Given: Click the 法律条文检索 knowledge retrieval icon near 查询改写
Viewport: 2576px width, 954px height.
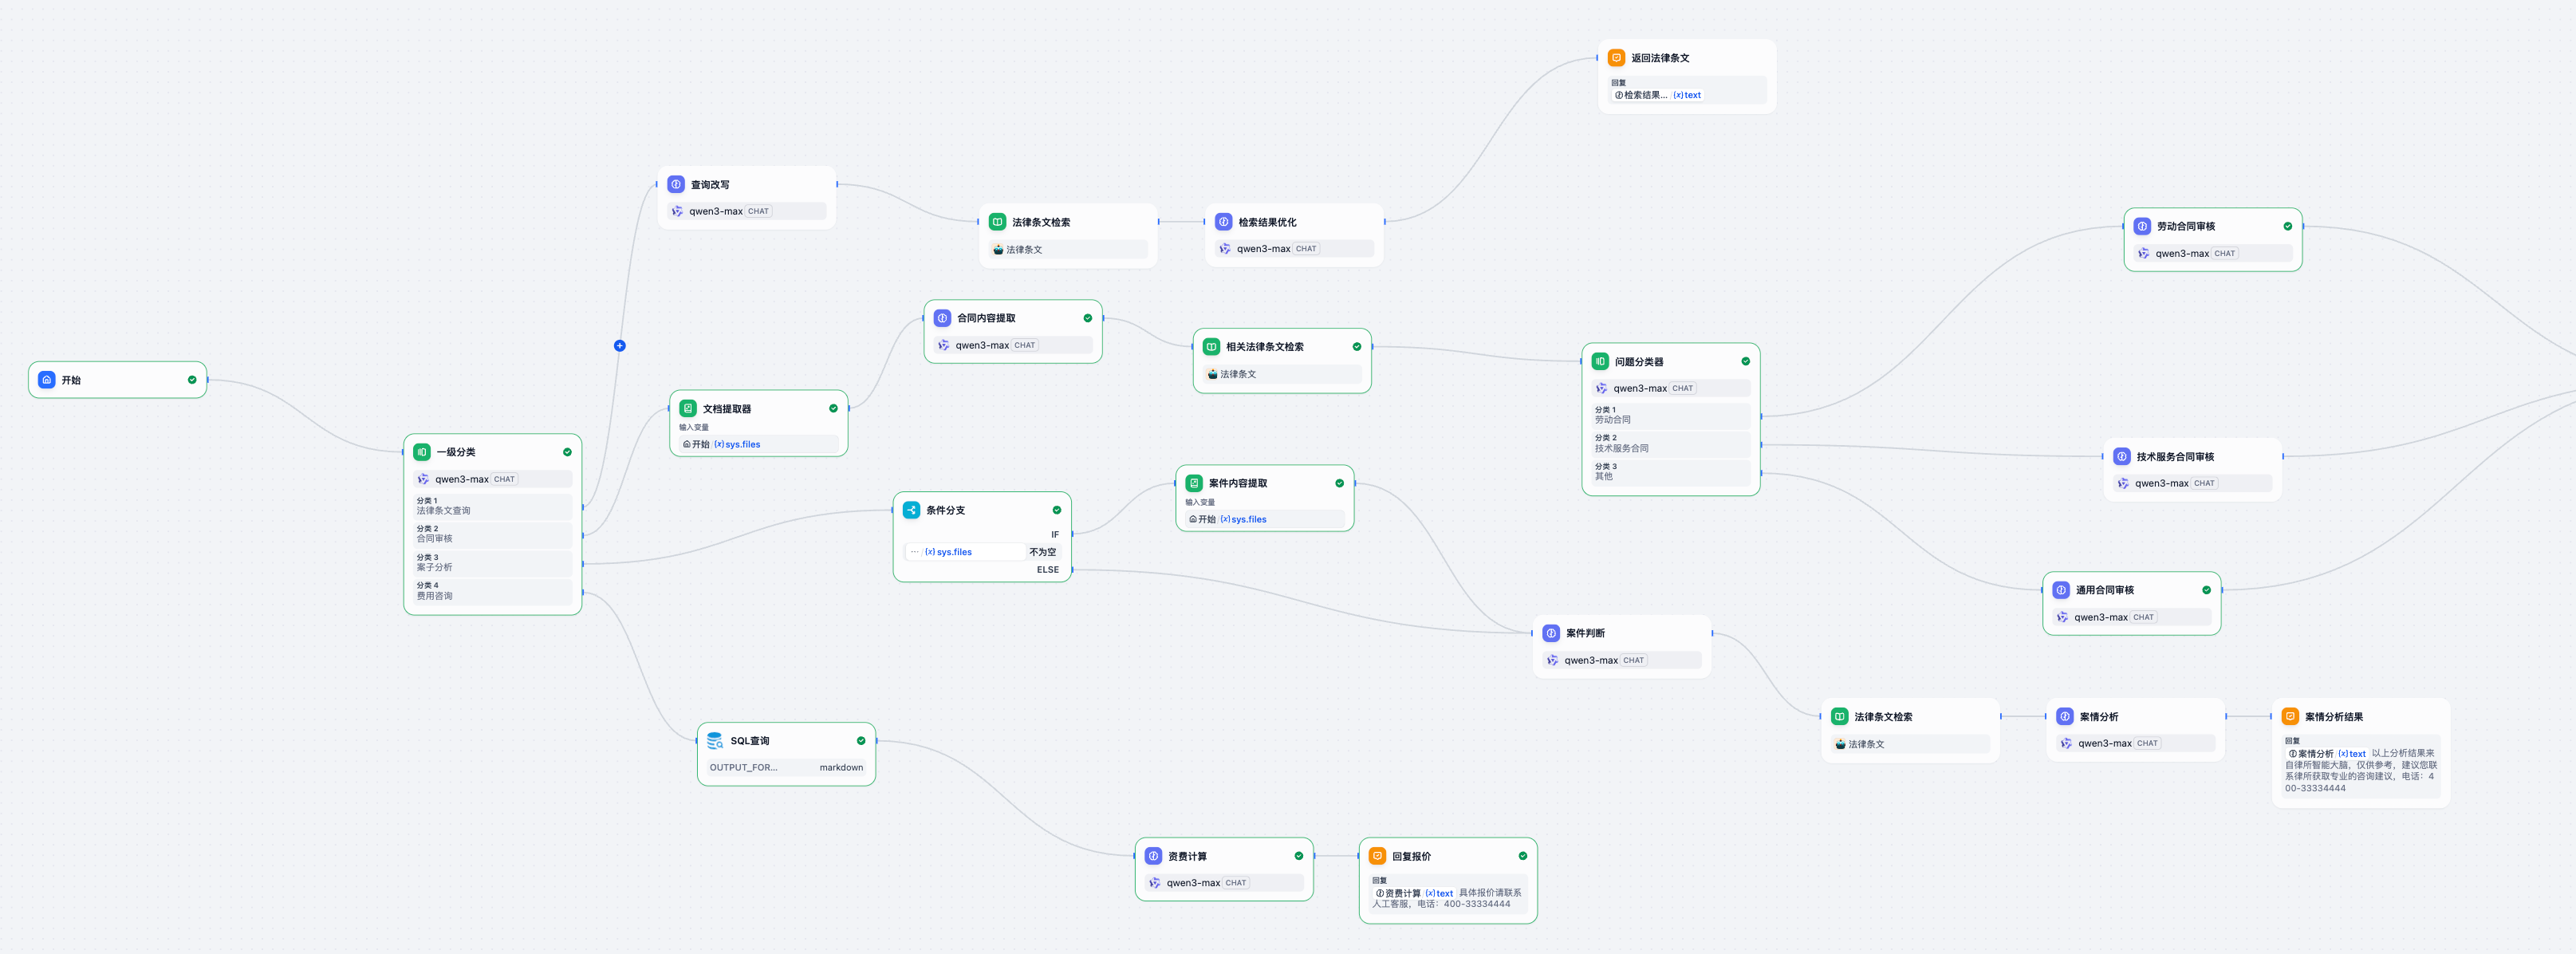Looking at the screenshot, I should (997, 222).
